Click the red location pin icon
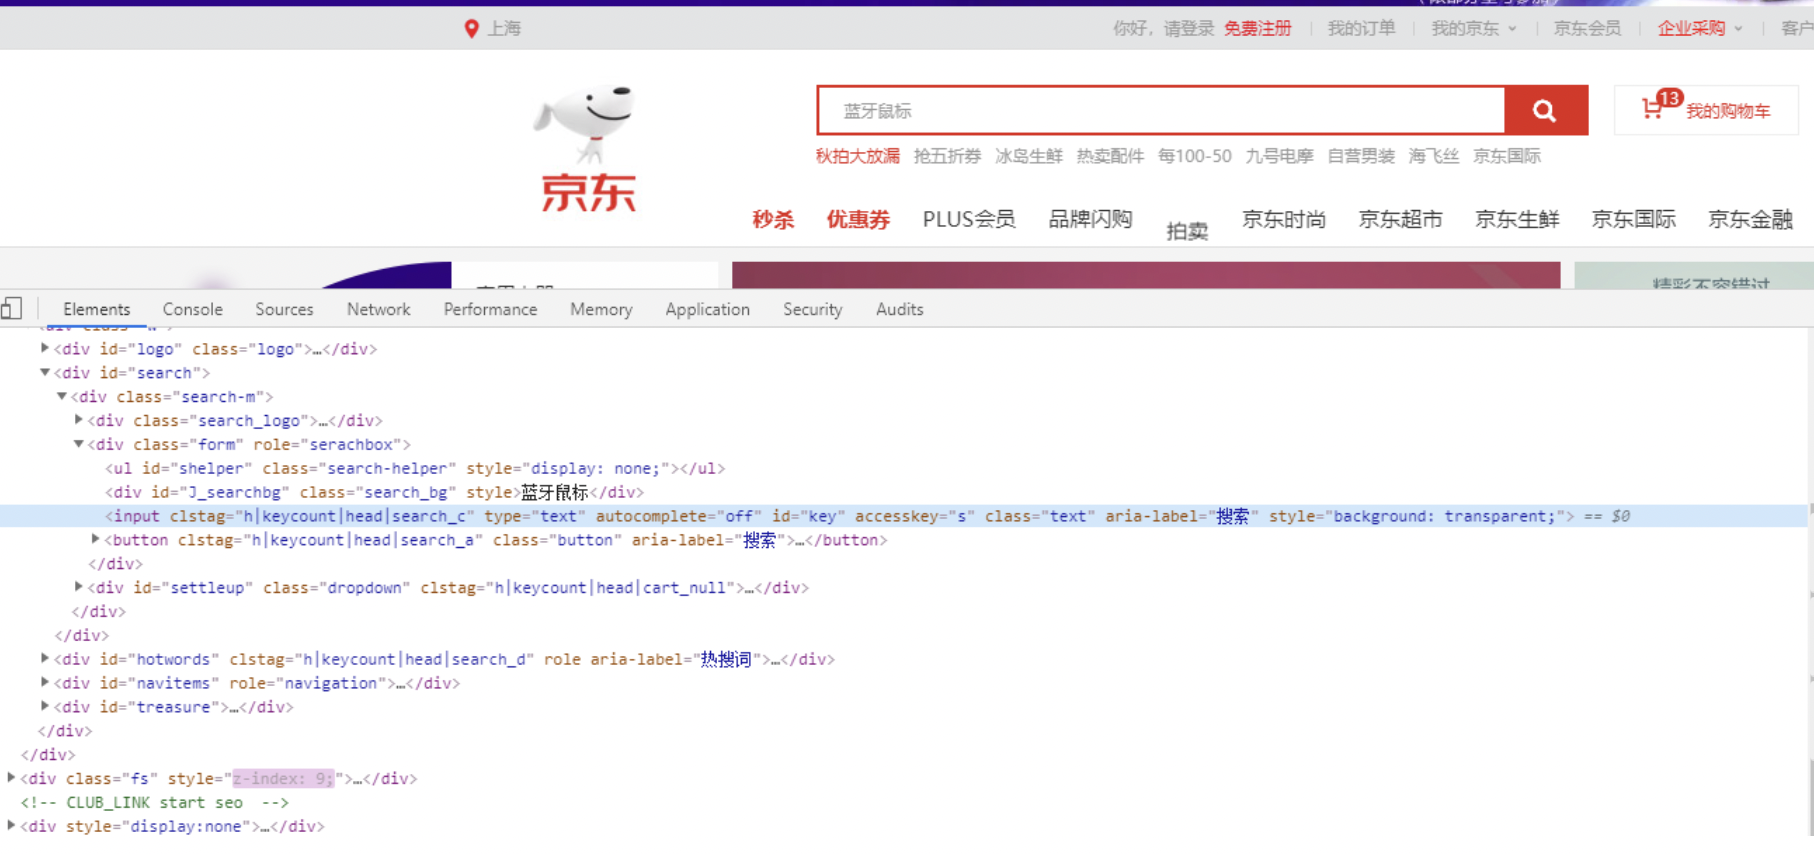The height and width of the screenshot is (854, 1814). pos(471,29)
